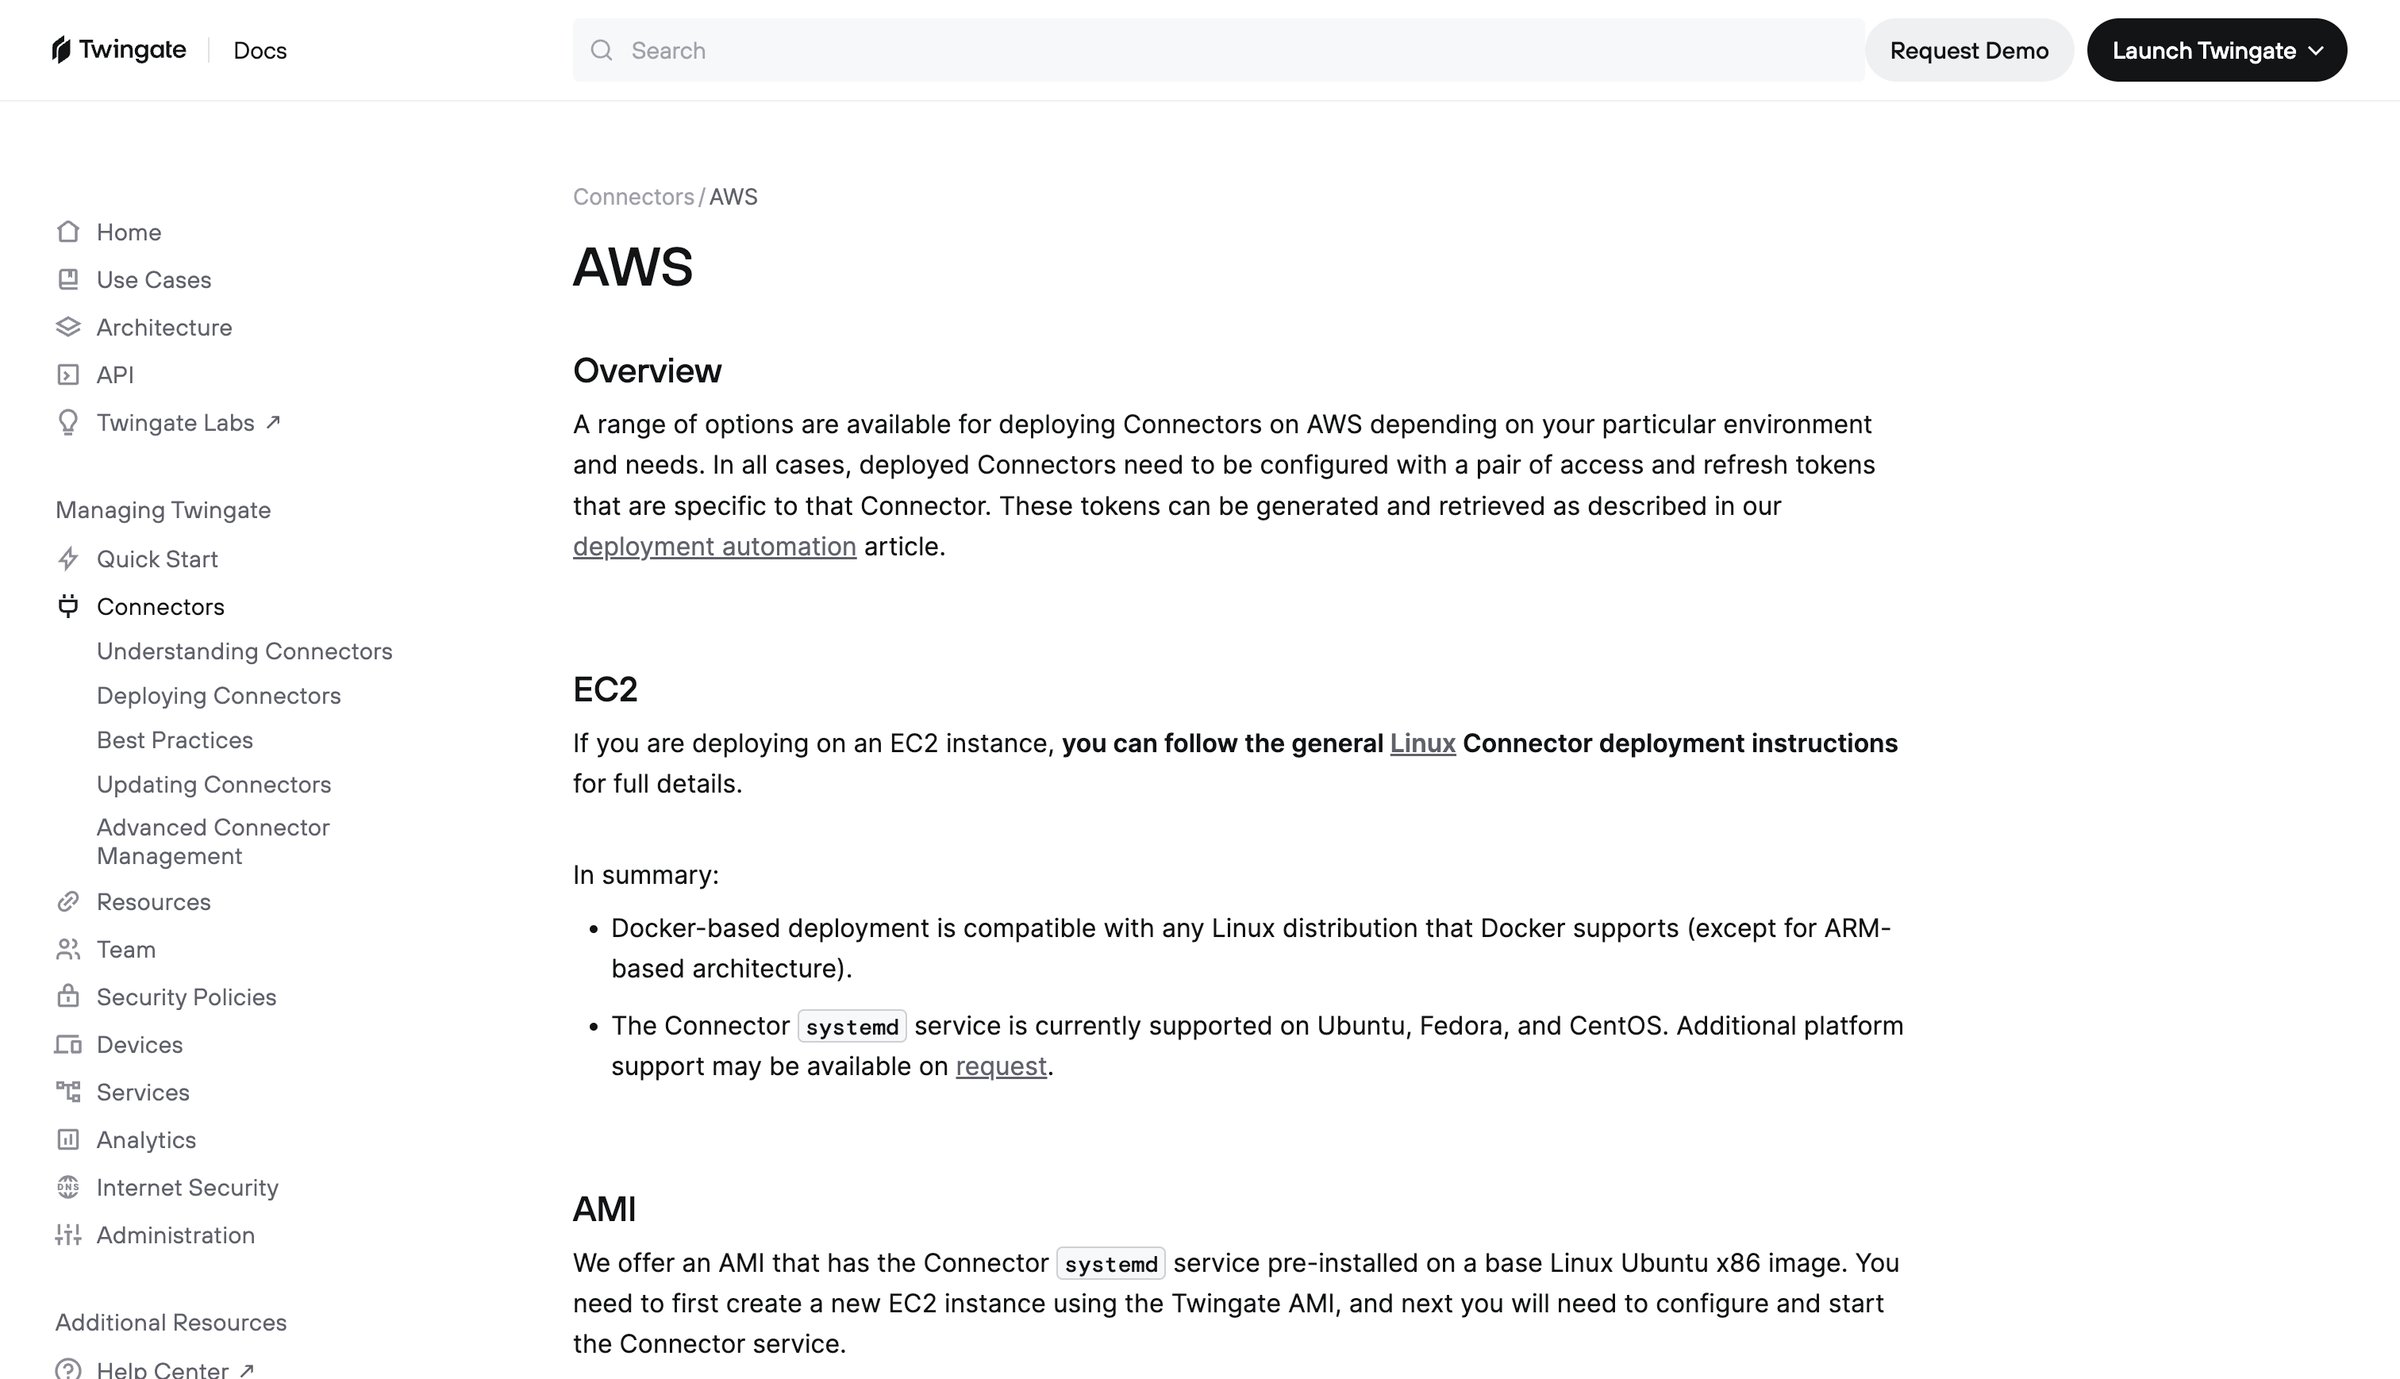Click the Twingate Labs lightbulb icon
This screenshot has width=2400, height=1379.
pyautogui.click(x=68, y=423)
